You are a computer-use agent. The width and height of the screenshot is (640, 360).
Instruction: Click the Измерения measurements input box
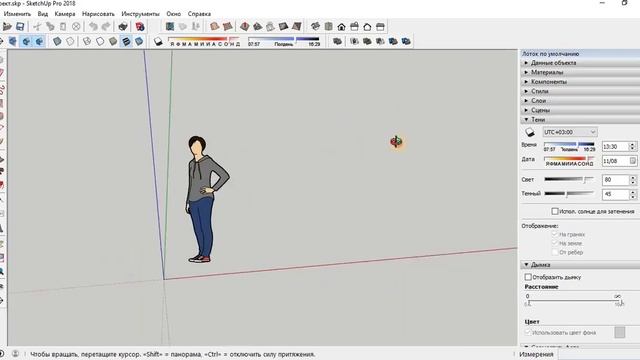click(598, 354)
